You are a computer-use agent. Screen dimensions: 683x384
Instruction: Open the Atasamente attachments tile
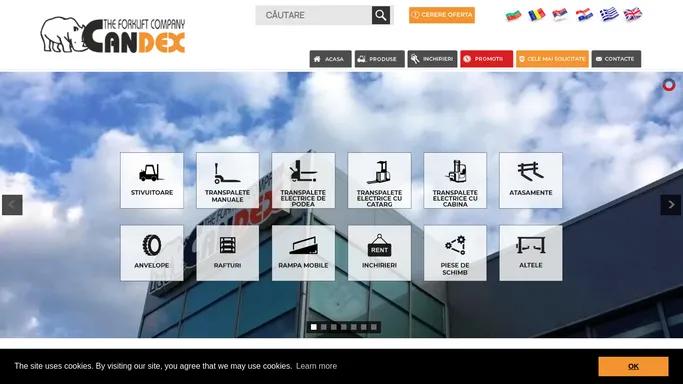pyautogui.click(x=531, y=180)
